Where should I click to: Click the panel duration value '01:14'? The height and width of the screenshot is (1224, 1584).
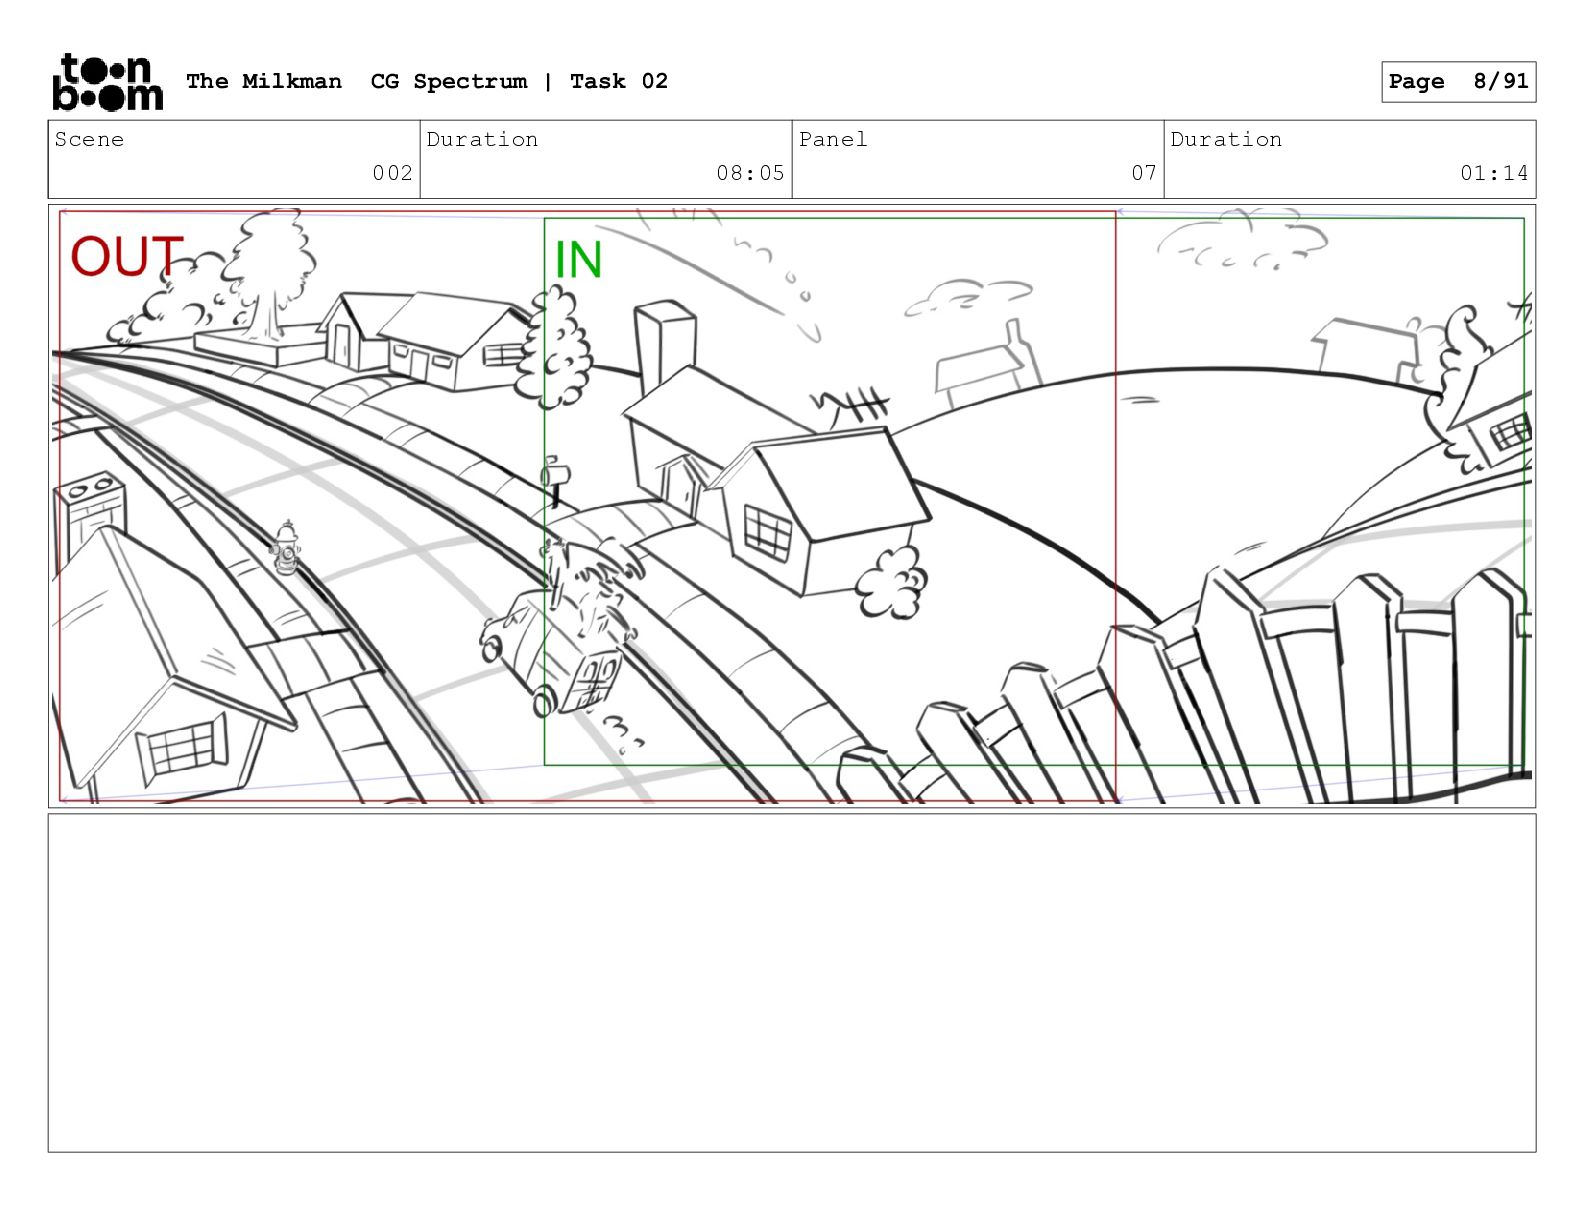click(x=1494, y=173)
